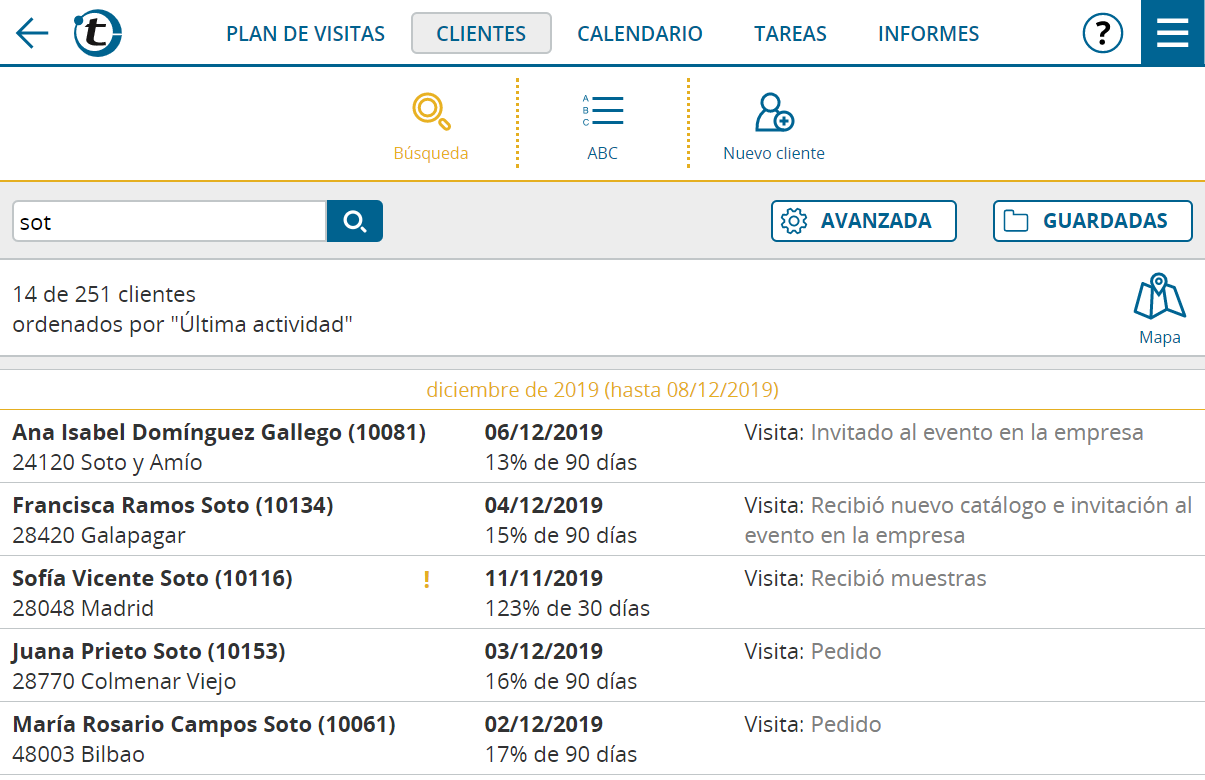Open the hamburger main menu
Screen dimensions: 1205x780
[1173, 32]
